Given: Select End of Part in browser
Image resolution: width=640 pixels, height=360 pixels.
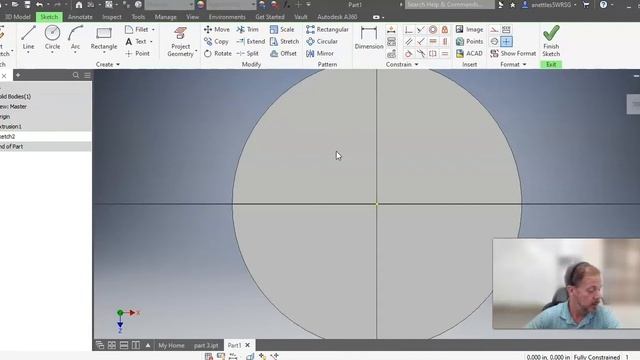Looking at the screenshot, I should point(46,147).
